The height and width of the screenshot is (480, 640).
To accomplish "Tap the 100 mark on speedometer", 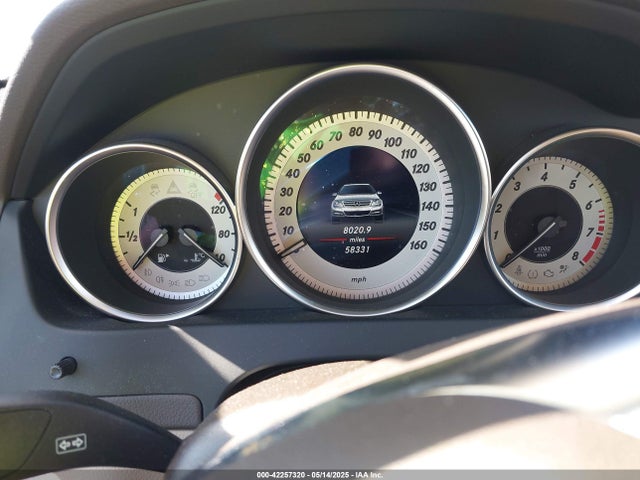I will pos(393,142).
